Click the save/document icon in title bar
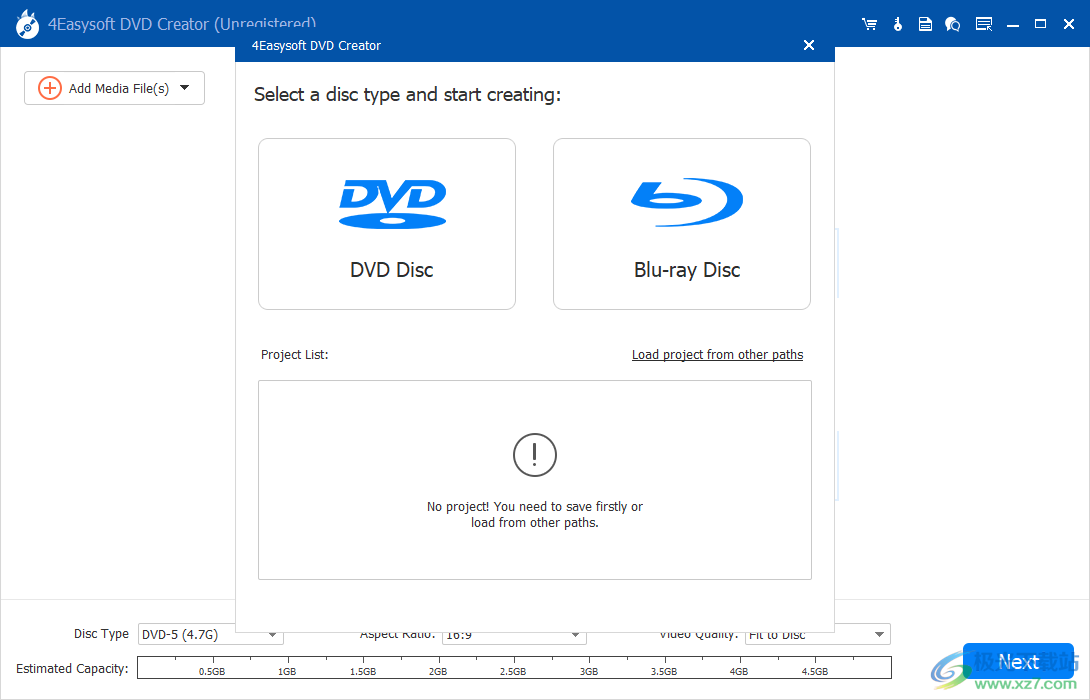Screen dimensions: 1090x700 point(925,23)
